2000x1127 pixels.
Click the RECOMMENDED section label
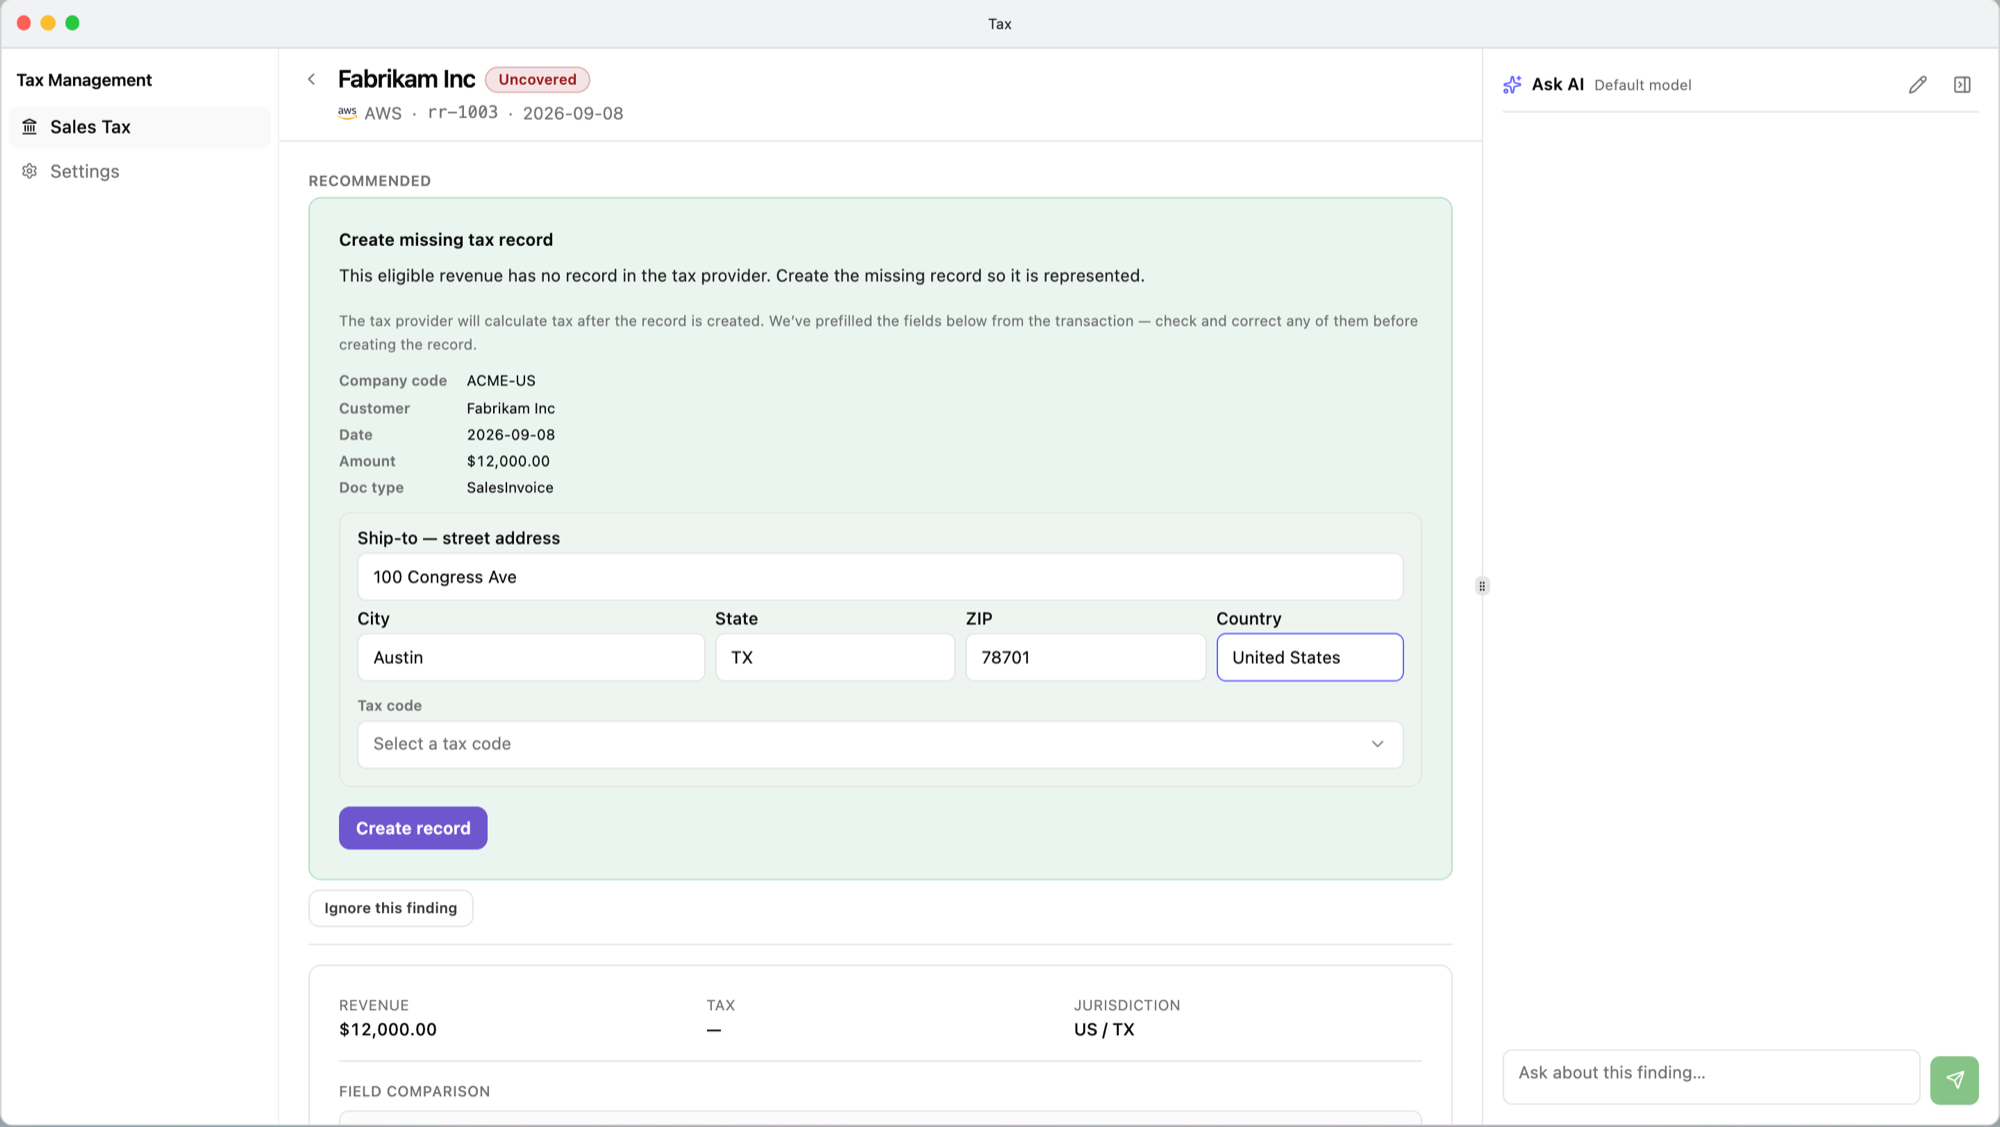coord(370,181)
